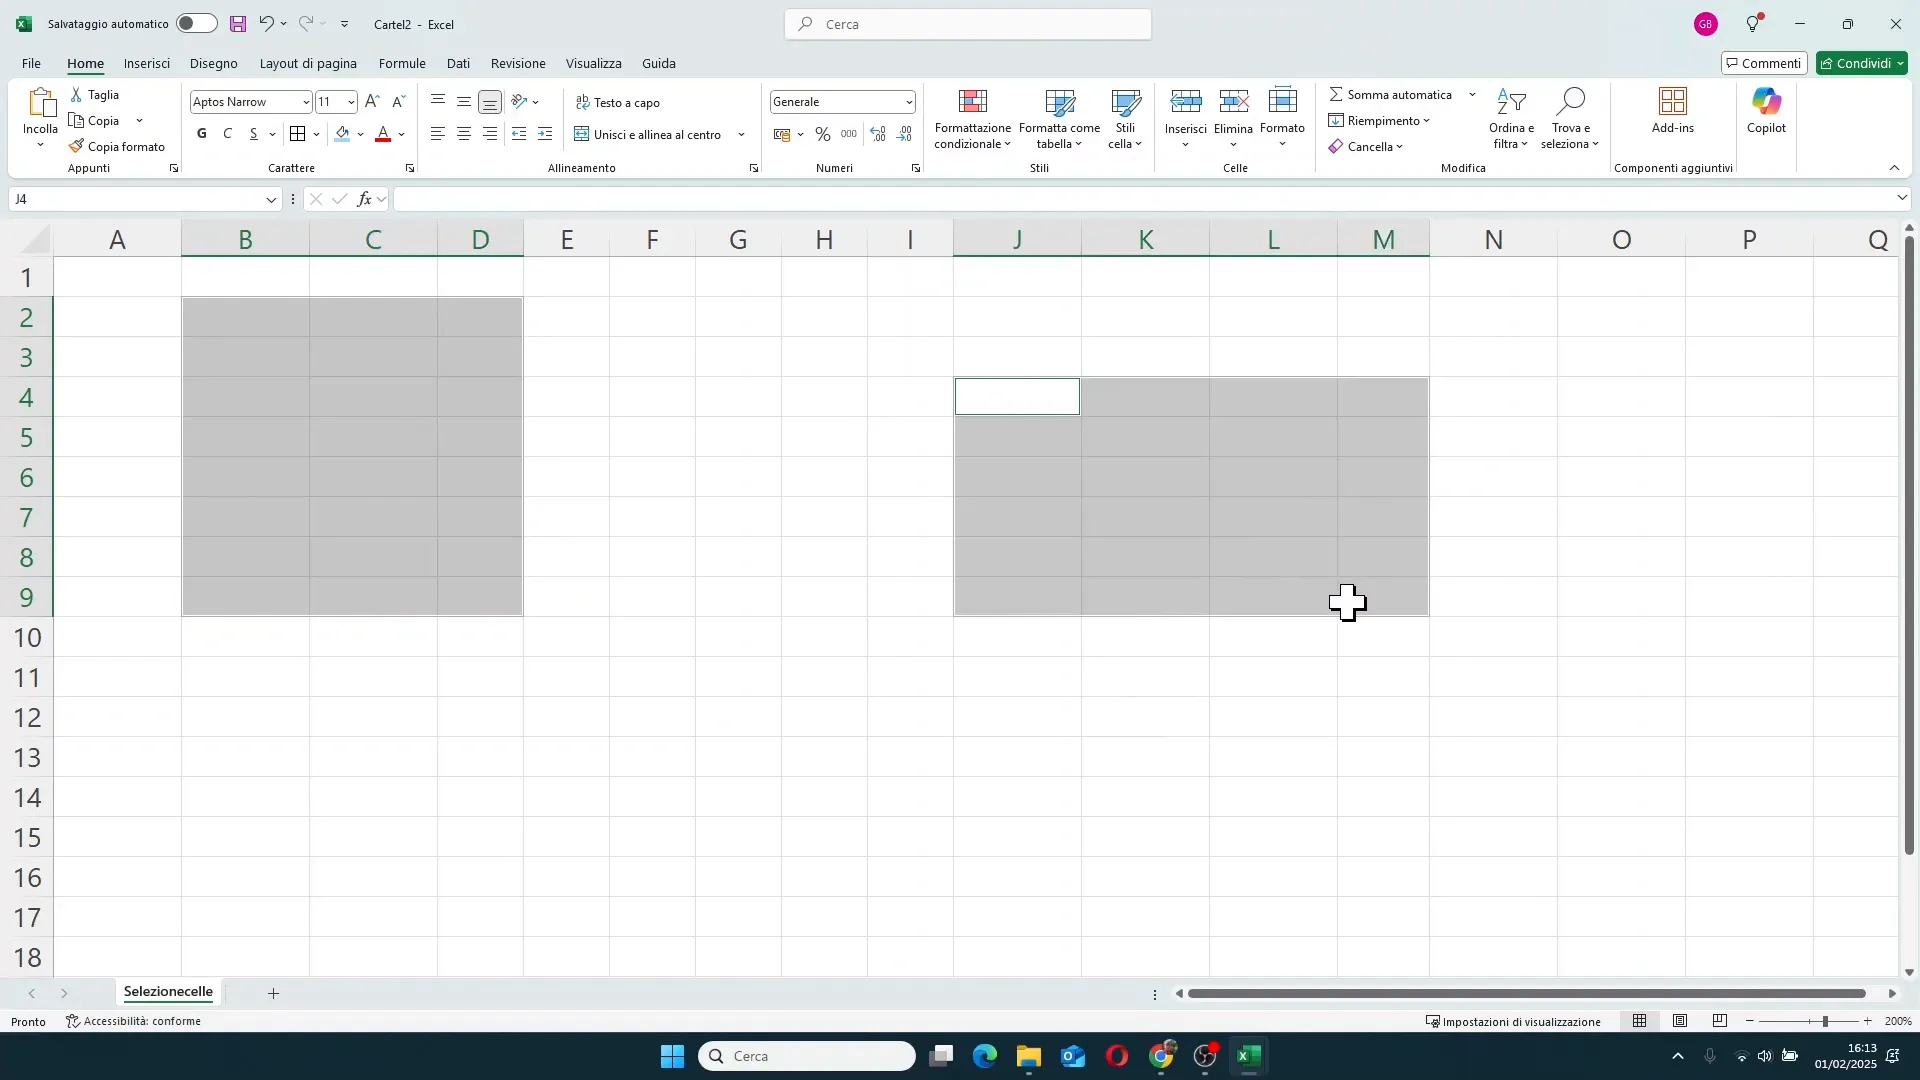Click the Copia formato paintbrush icon

[x=77, y=147]
